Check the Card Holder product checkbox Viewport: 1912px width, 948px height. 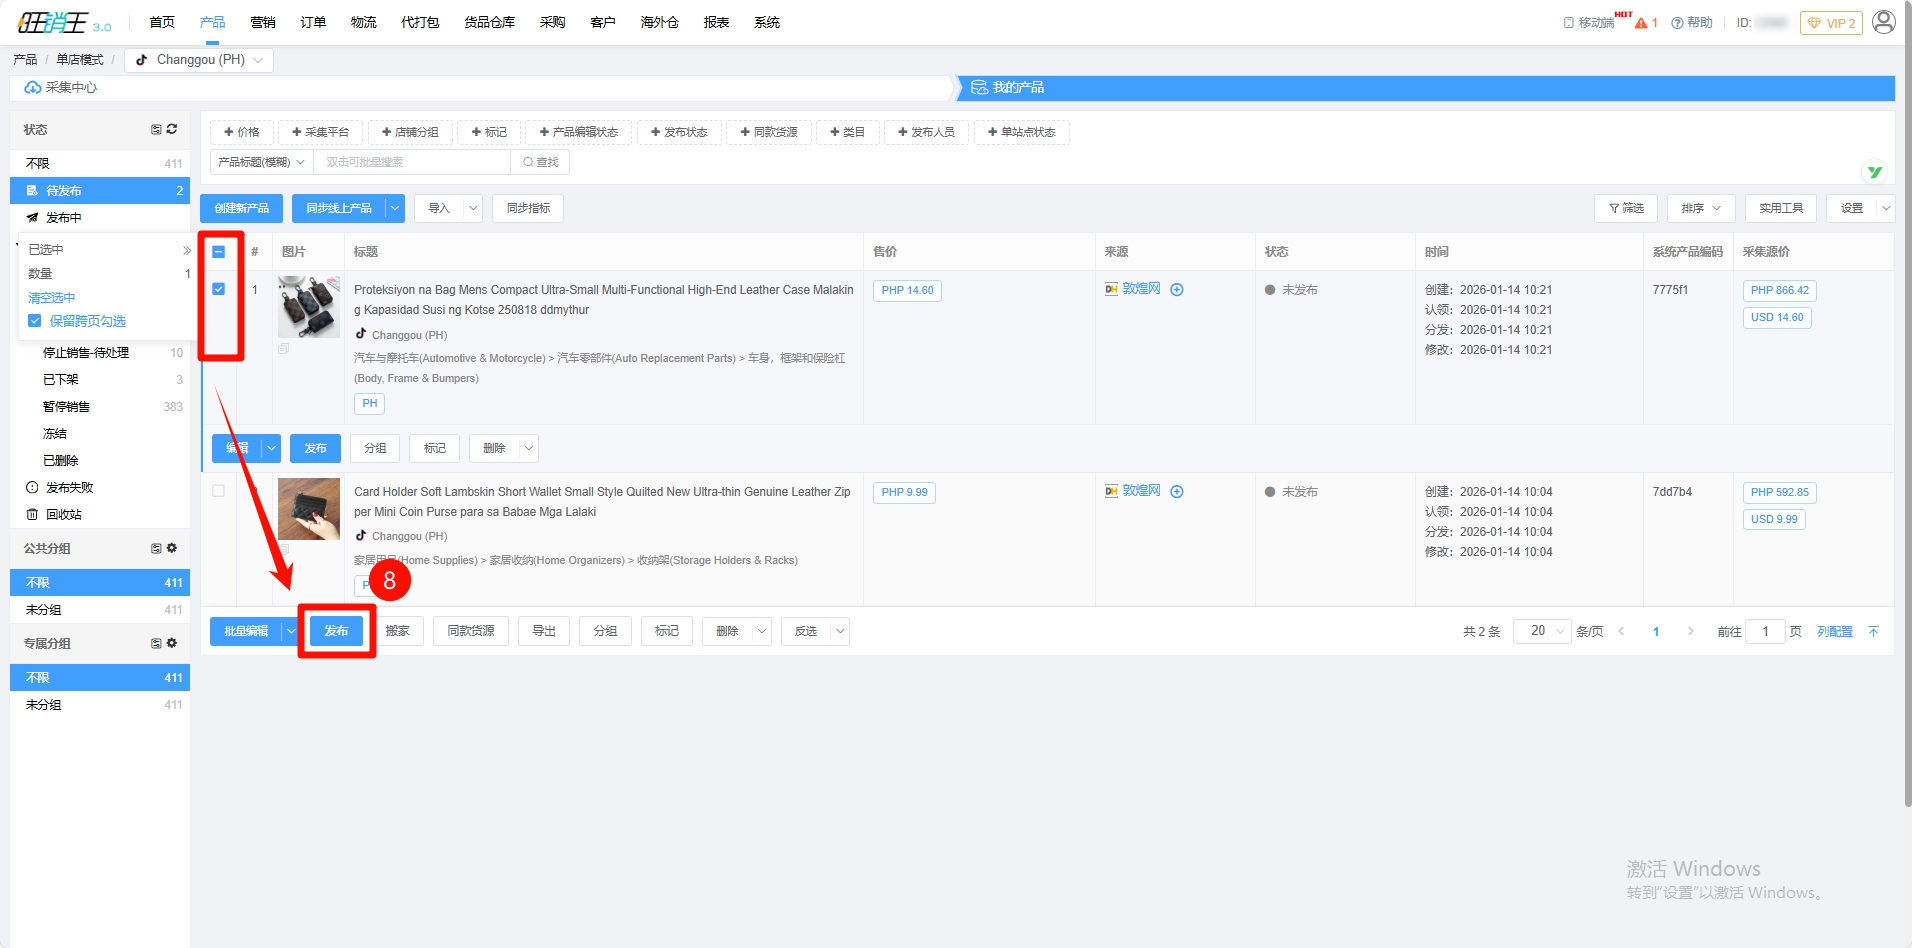click(218, 491)
